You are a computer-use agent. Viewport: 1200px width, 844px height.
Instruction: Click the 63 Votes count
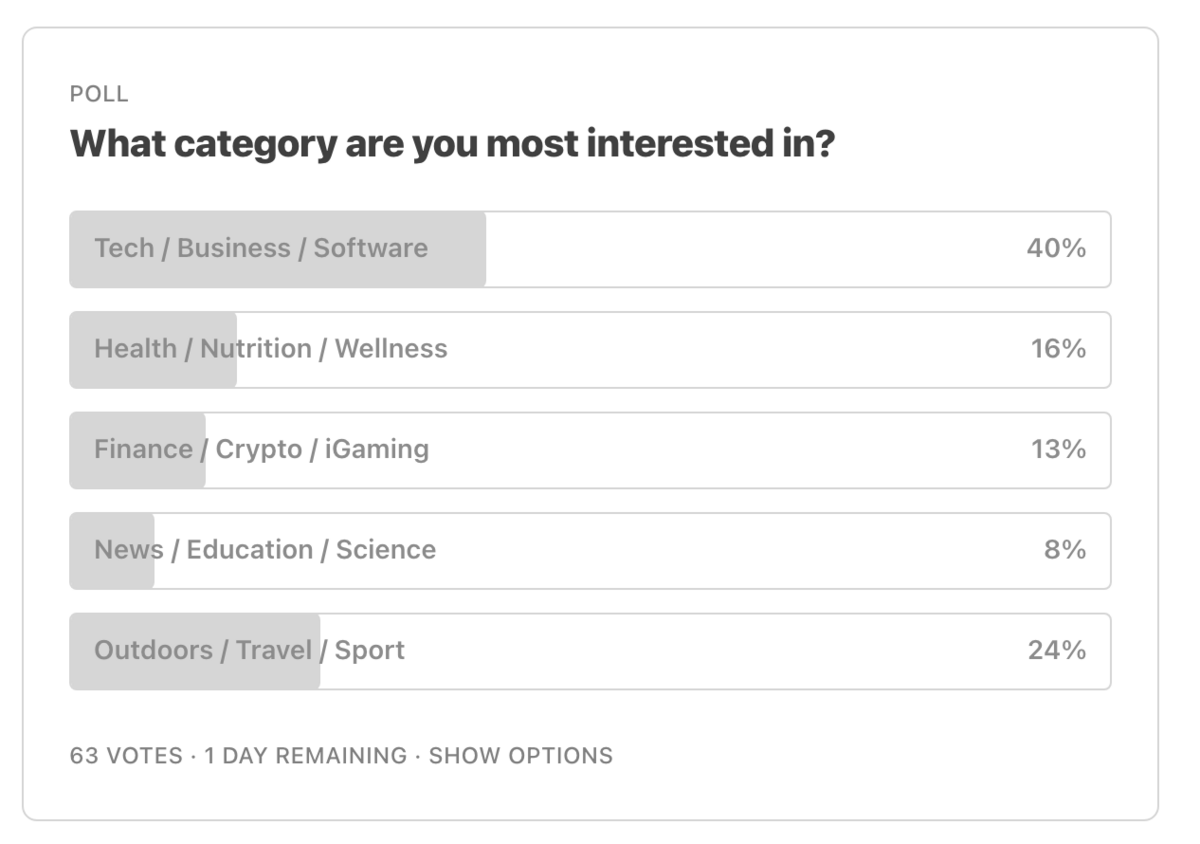click(126, 756)
